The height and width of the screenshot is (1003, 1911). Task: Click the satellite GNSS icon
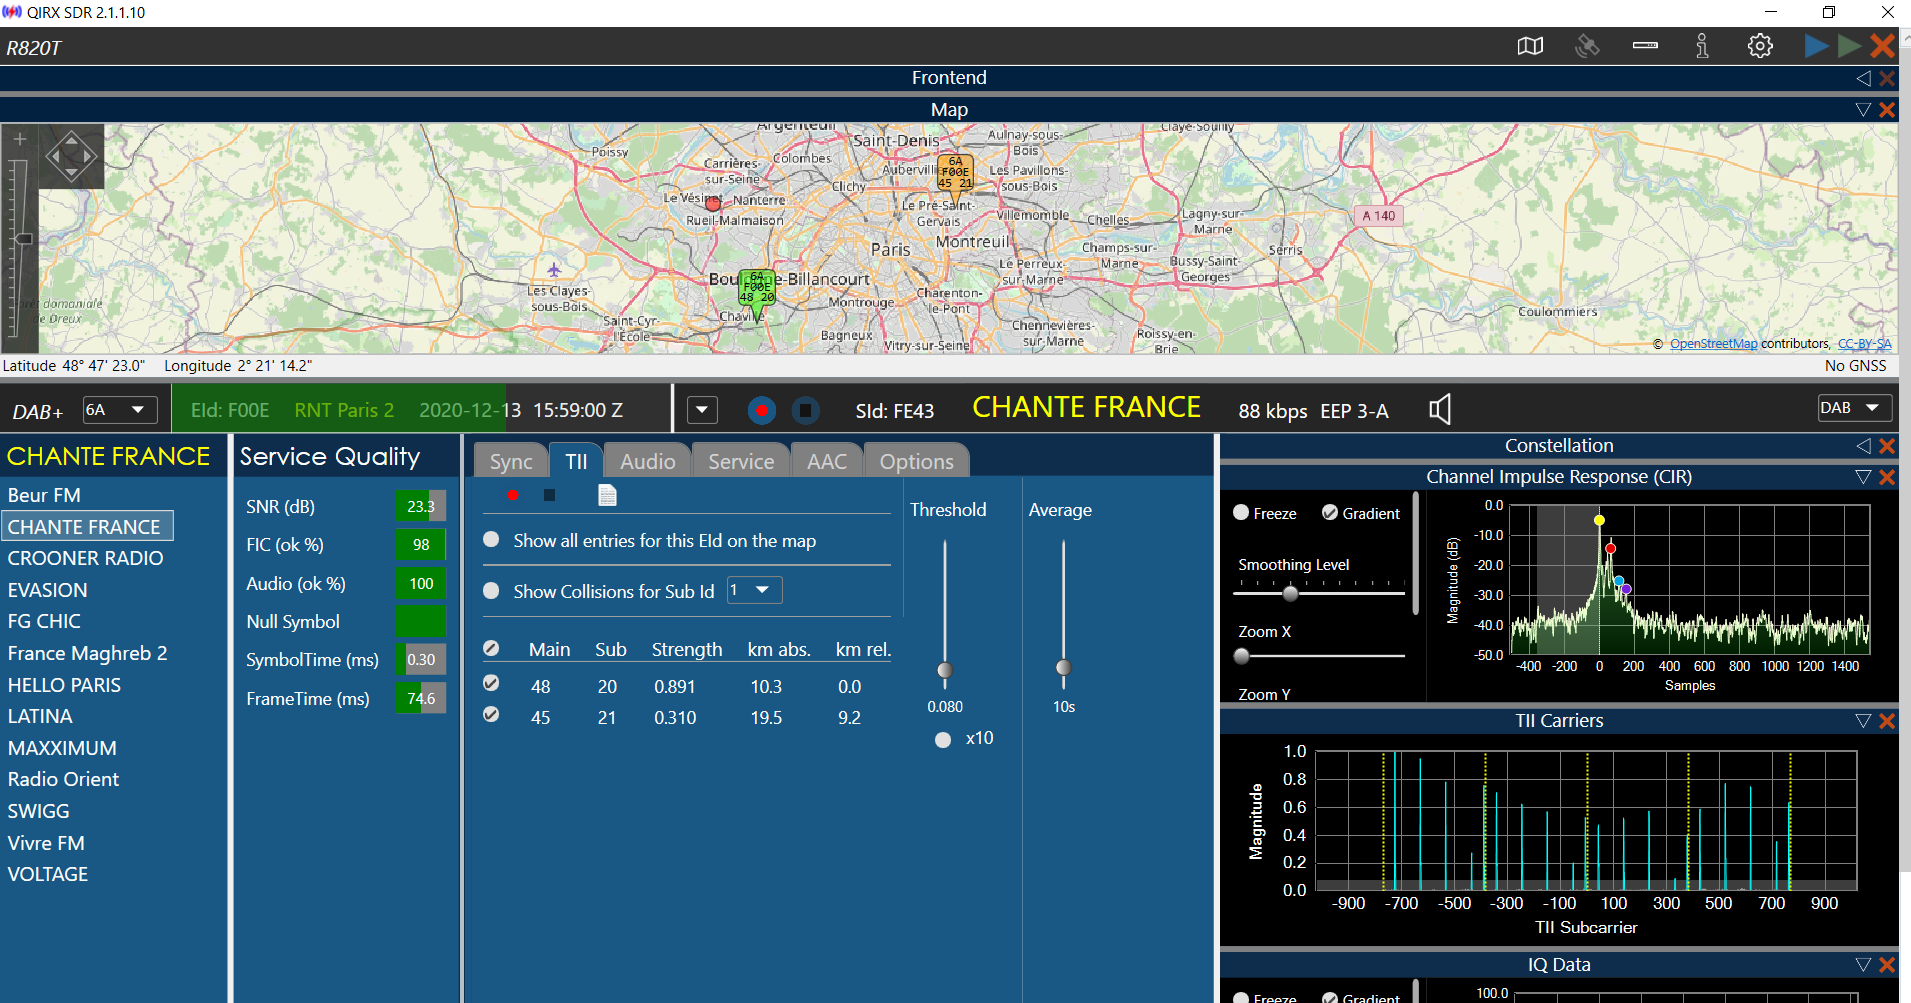click(x=1587, y=46)
